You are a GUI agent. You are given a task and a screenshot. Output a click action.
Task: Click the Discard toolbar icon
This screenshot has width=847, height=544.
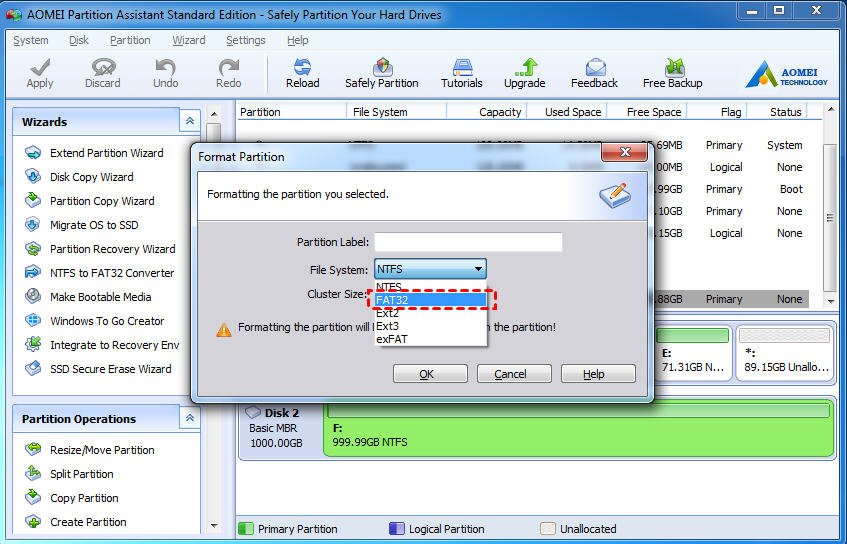[103, 73]
